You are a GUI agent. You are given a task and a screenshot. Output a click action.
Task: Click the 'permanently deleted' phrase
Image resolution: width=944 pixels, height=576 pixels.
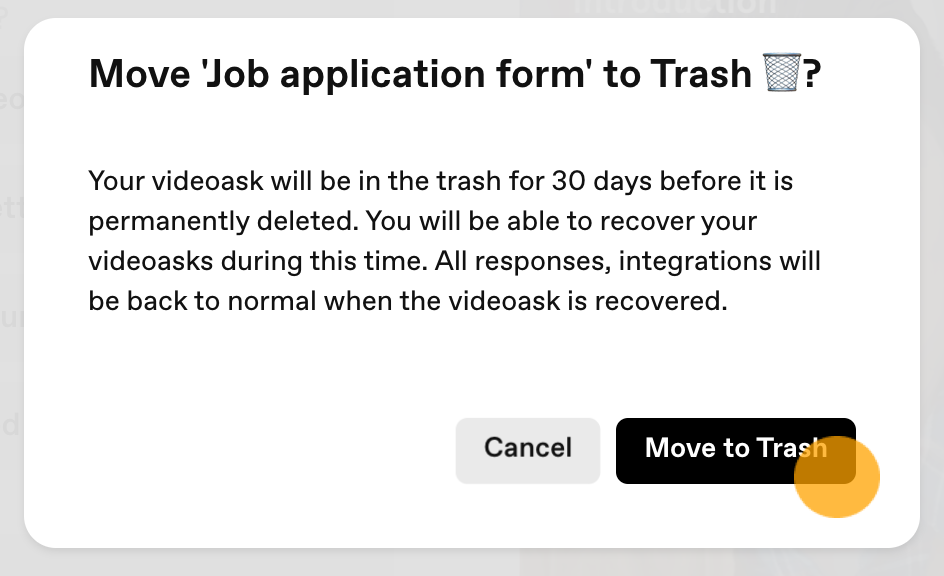tap(223, 221)
